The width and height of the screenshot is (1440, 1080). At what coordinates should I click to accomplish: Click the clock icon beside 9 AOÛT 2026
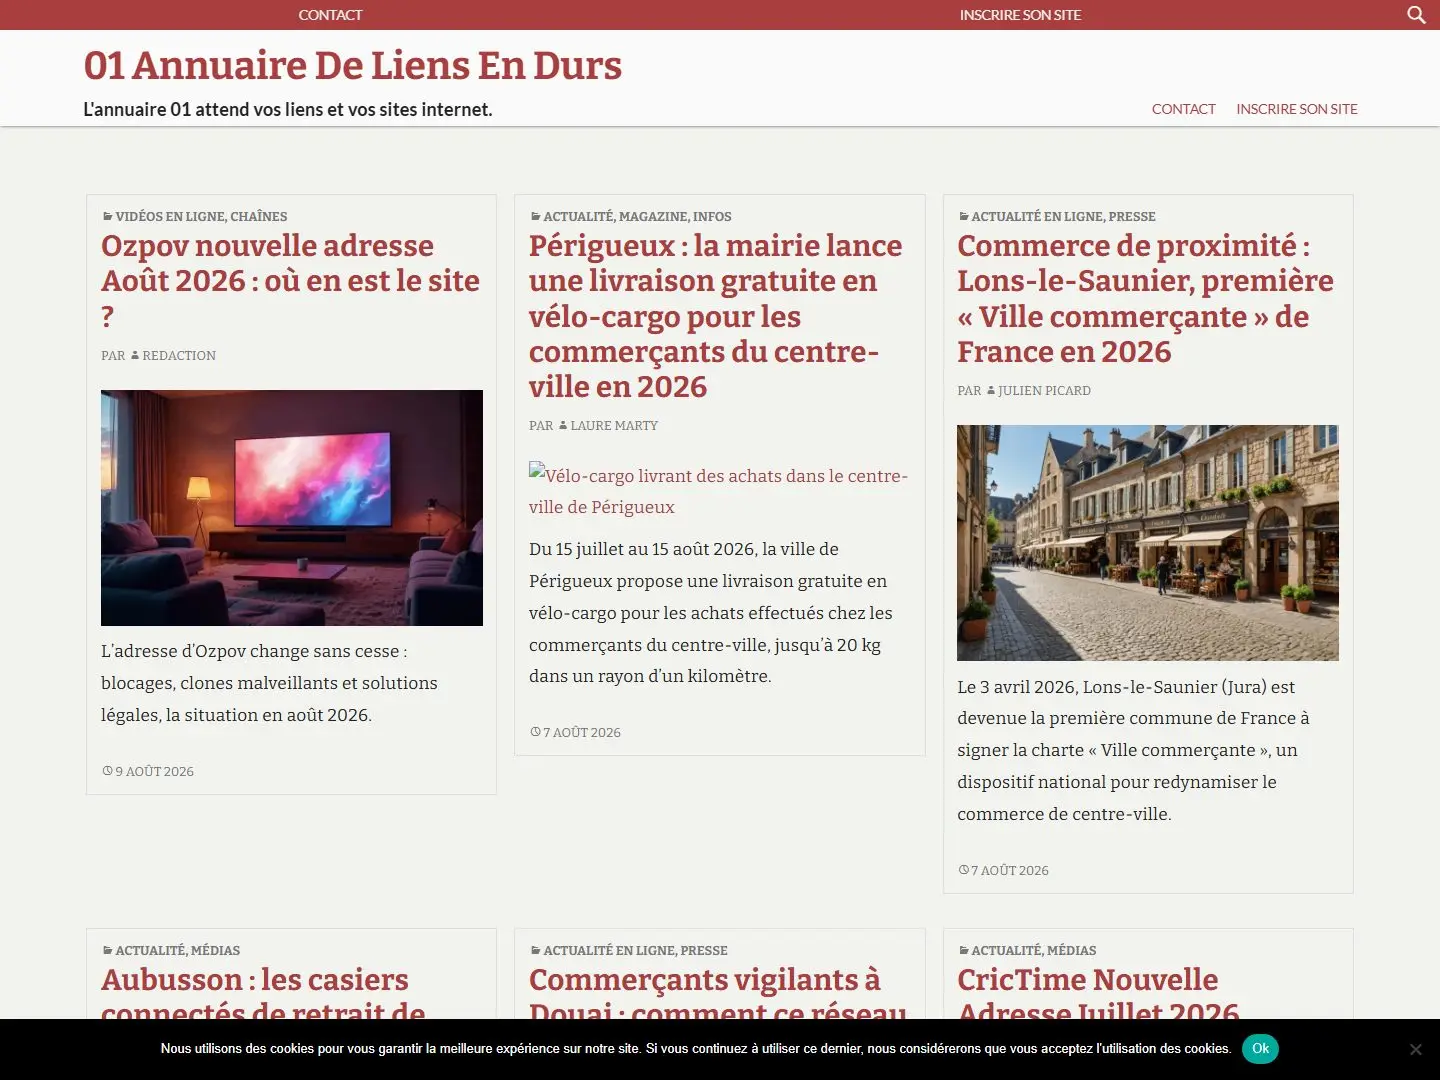[108, 771]
